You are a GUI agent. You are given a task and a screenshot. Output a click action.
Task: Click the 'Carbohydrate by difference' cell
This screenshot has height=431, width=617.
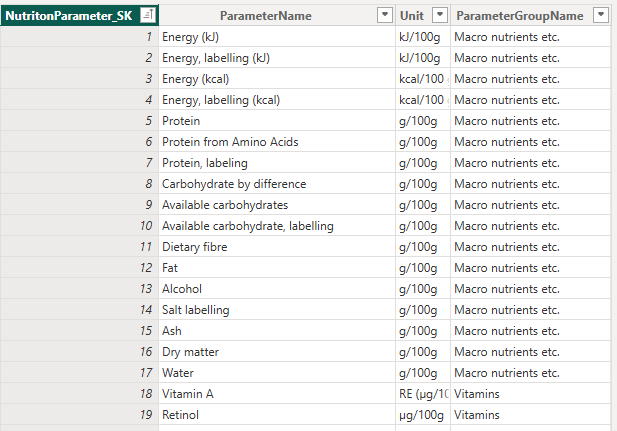tap(277, 184)
